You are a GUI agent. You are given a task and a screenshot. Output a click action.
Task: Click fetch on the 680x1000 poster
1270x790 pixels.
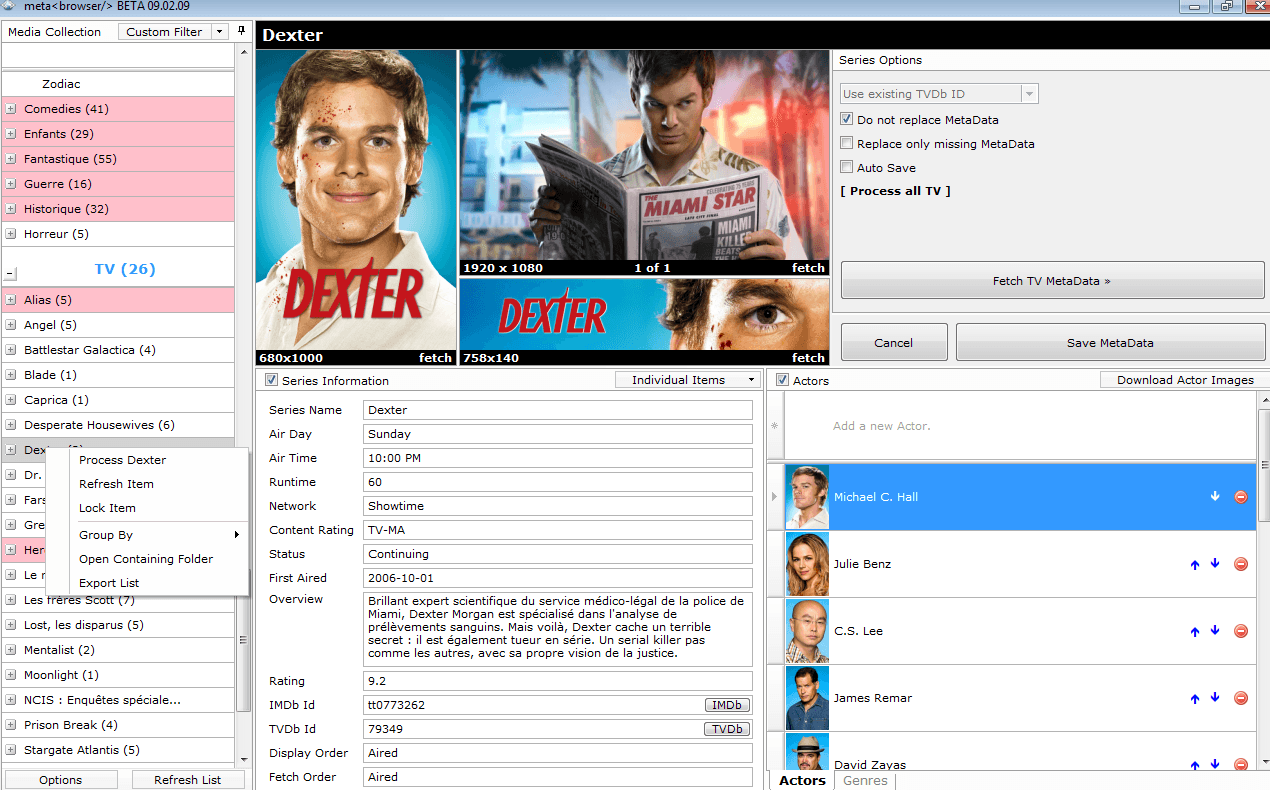click(435, 358)
